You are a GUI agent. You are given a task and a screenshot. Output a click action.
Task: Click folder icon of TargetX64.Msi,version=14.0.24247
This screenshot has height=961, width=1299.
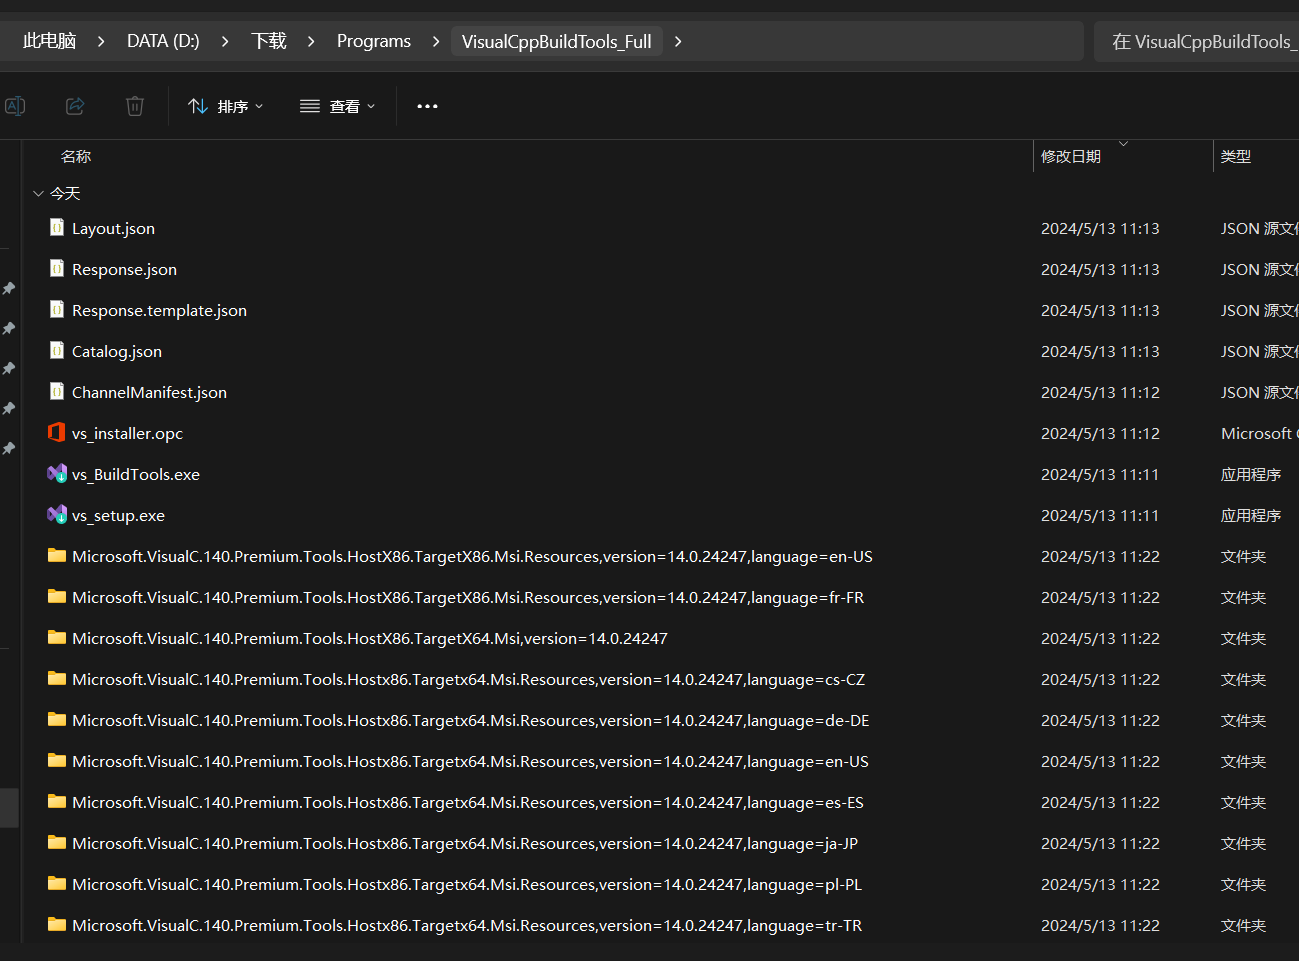[x=57, y=638]
